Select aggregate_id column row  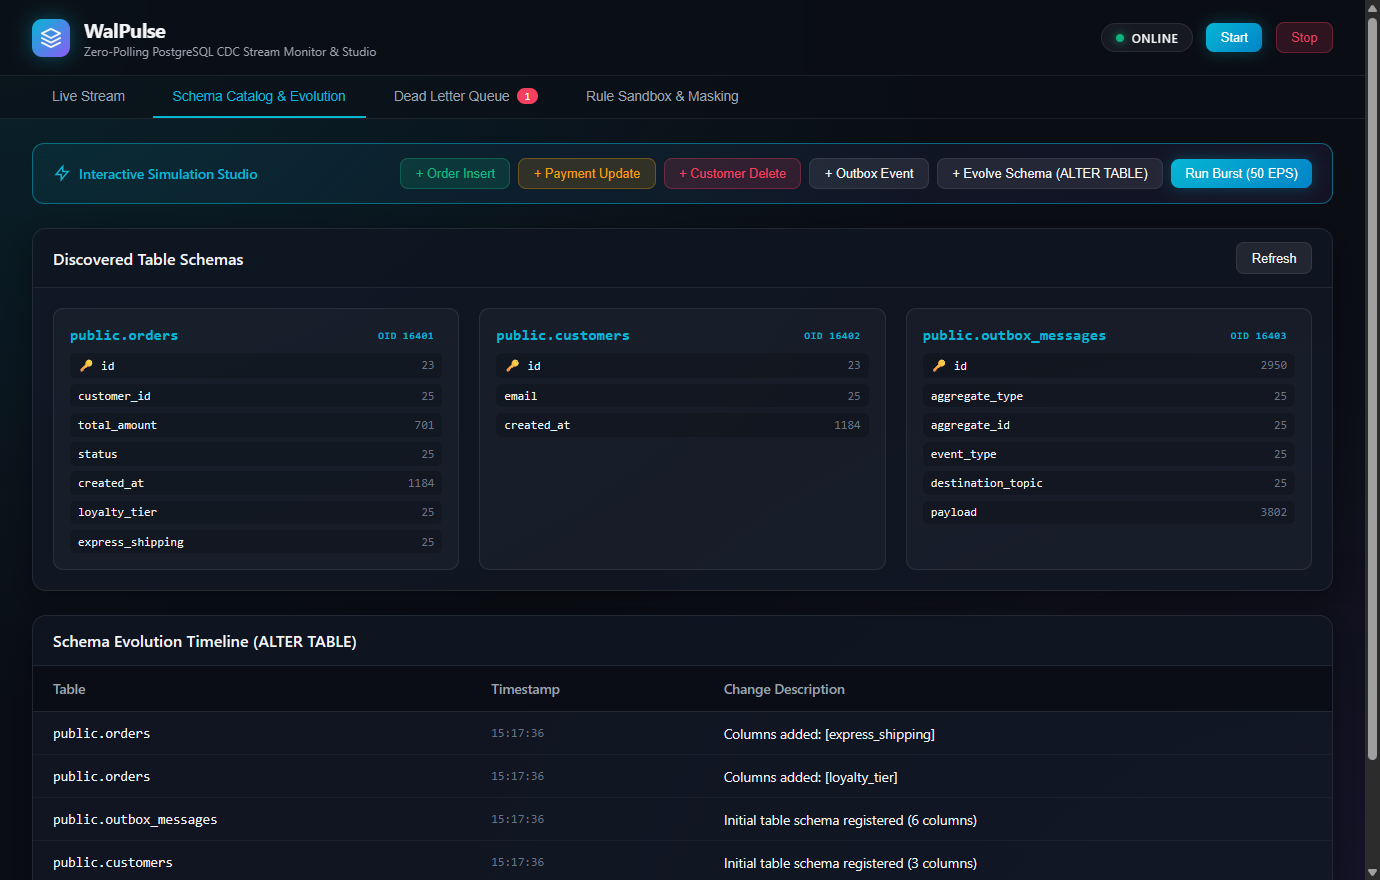tap(1109, 425)
